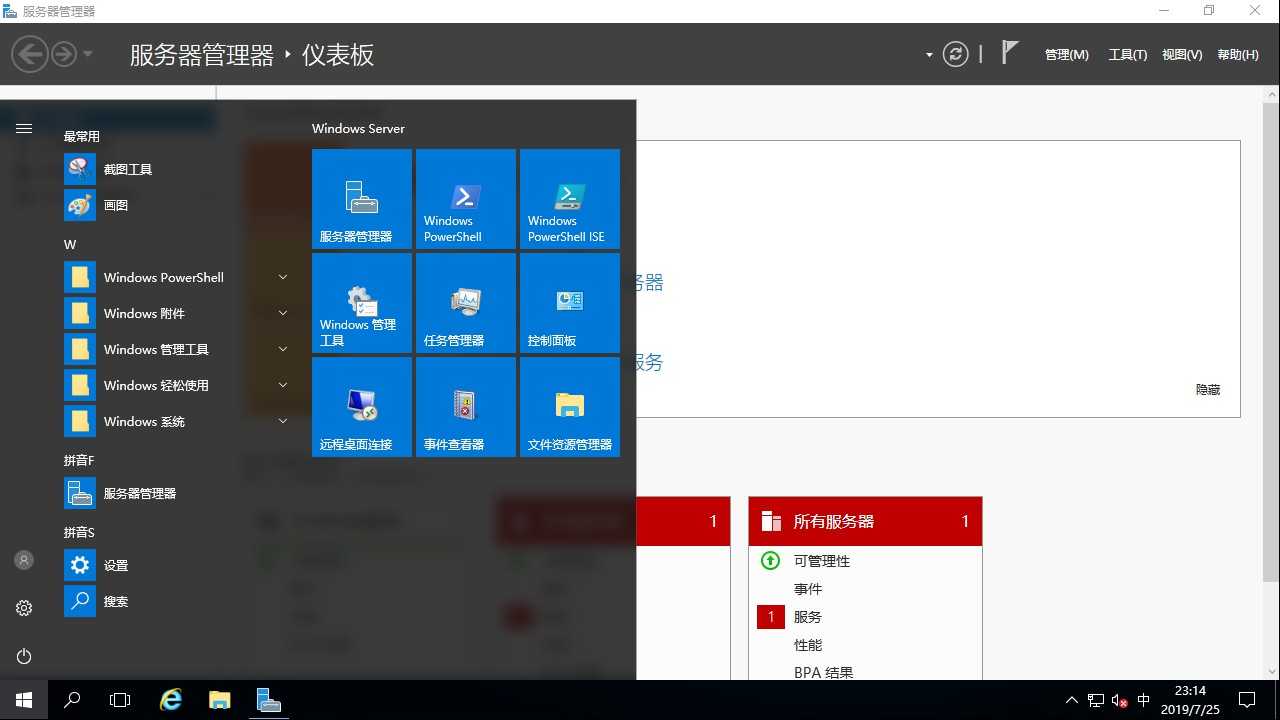Screen dimensions: 1280x720
Task: Open the Action Center notification icon
Action: [x=1247, y=700]
